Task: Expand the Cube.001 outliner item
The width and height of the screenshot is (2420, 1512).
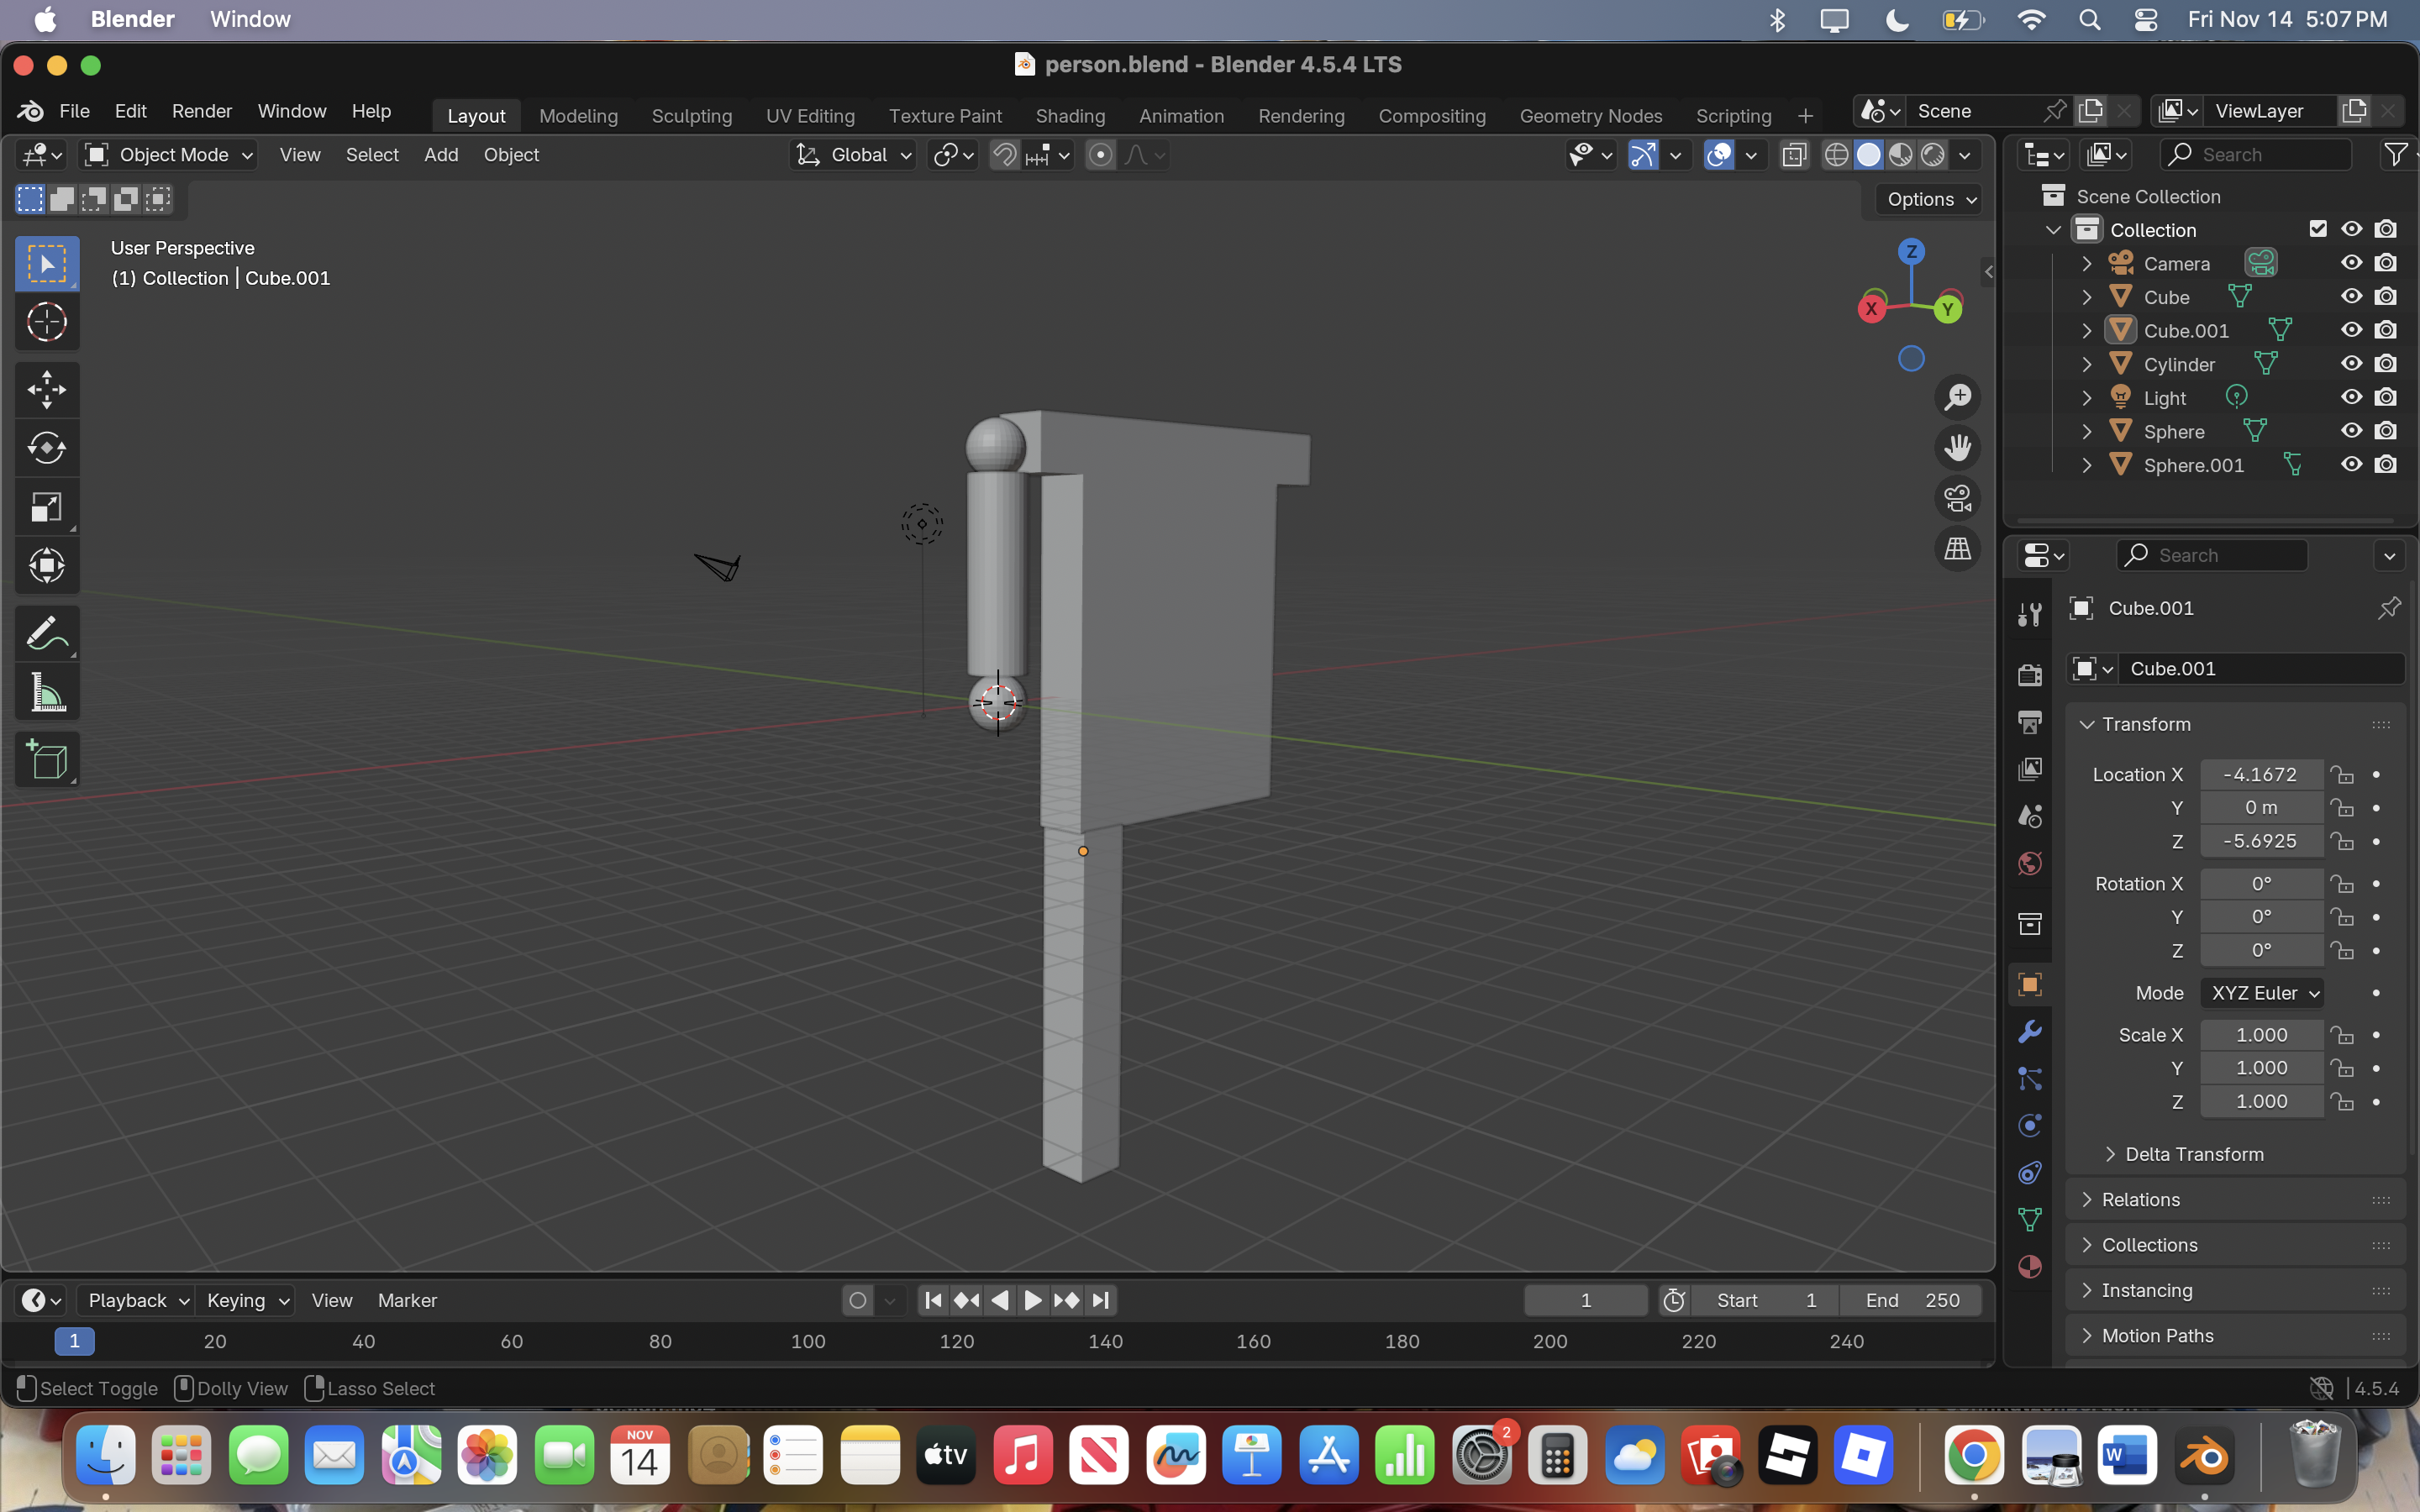Action: pyautogui.click(x=2087, y=331)
